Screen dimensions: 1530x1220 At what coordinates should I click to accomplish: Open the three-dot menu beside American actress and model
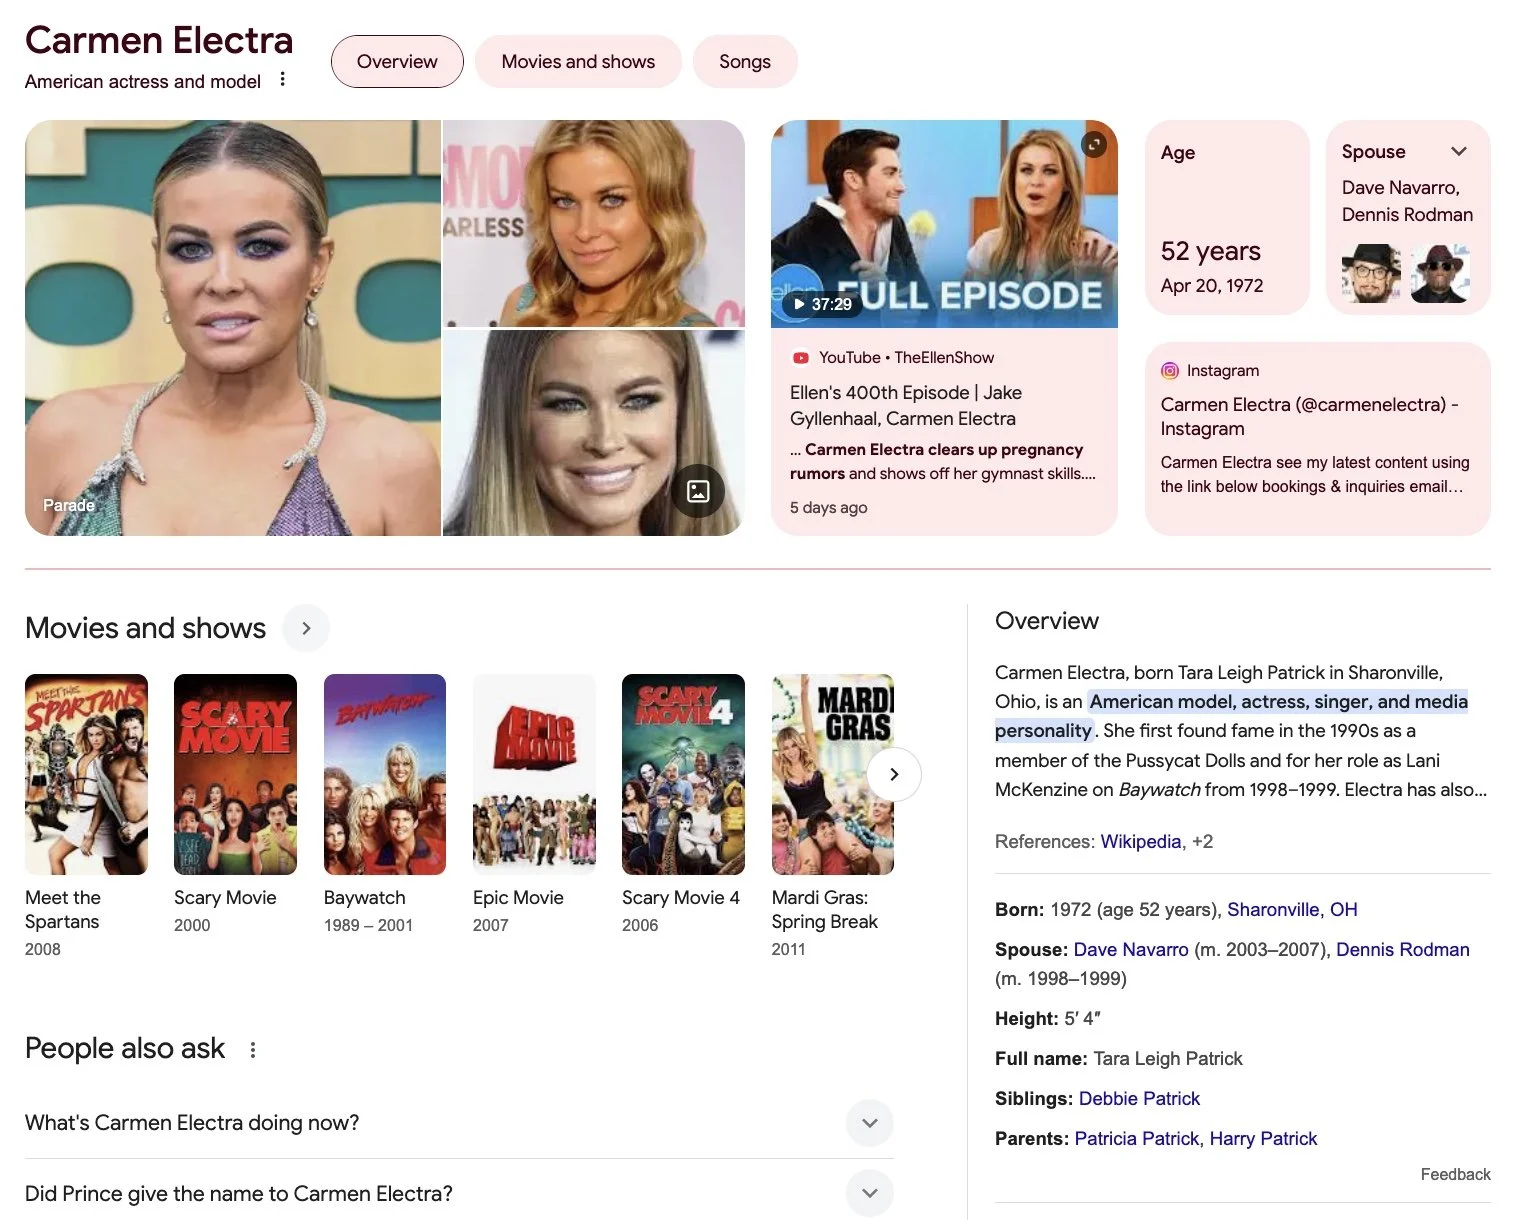[283, 79]
